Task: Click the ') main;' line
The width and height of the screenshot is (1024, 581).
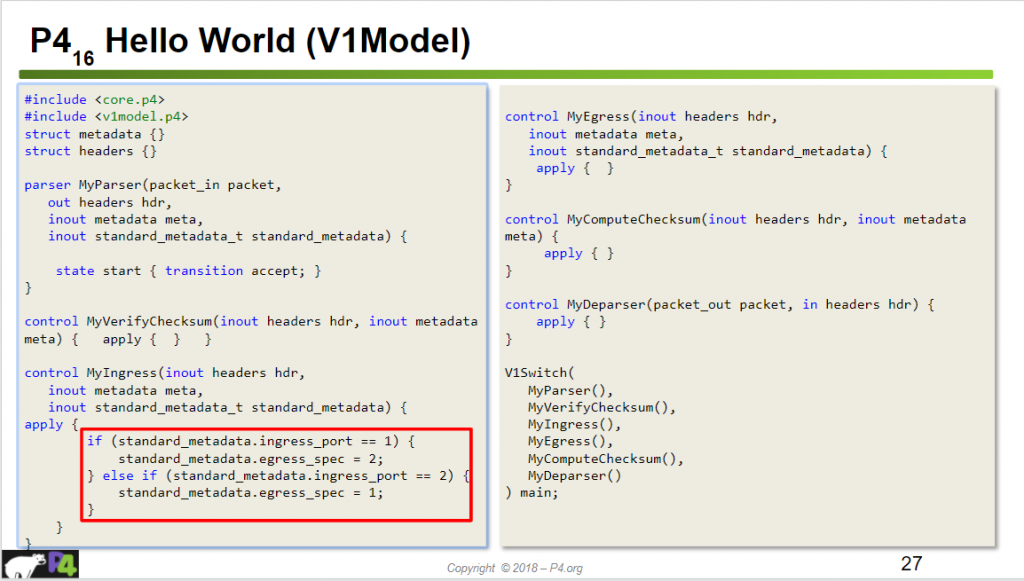Action: (532, 493)
